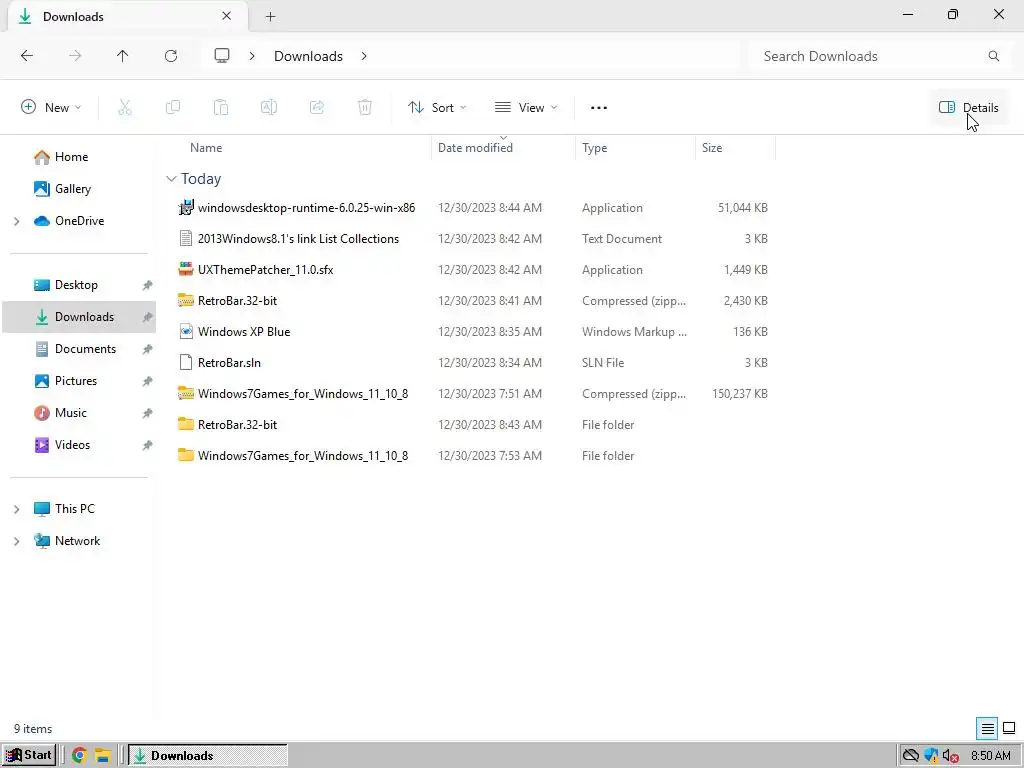Unpin Music via its pin icon
This screenshot has height=768, width=1024.
coord(148,413)
